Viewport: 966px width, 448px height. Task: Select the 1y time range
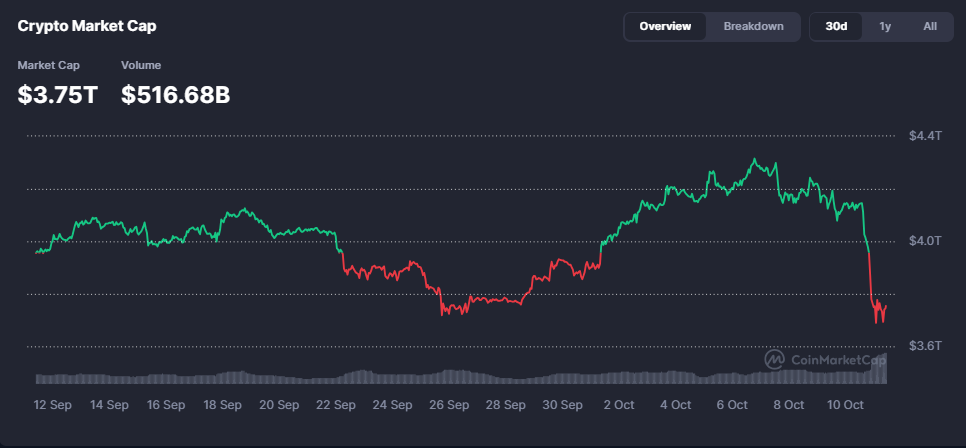pos(885,26)
